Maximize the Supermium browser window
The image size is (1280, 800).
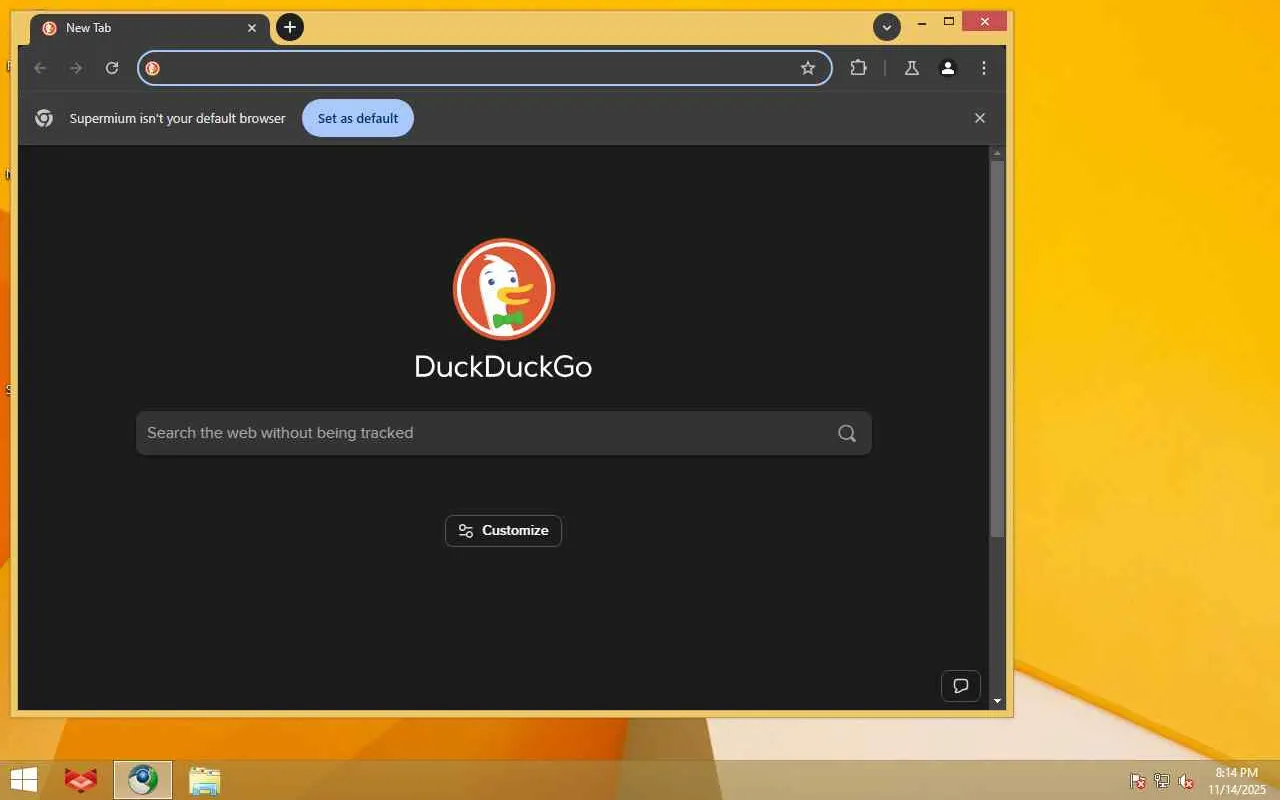(x=949, y=22)
